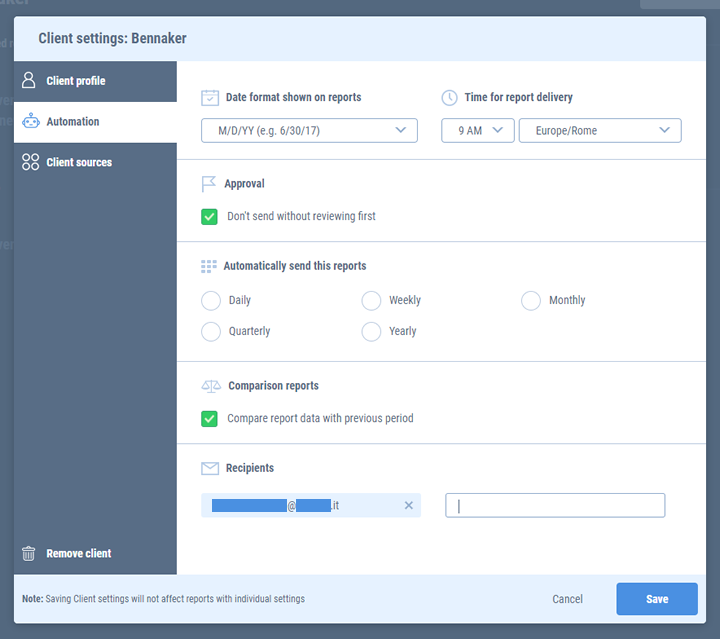Click the Approval heading
720x639 pixels.
[x=244, y=184]
